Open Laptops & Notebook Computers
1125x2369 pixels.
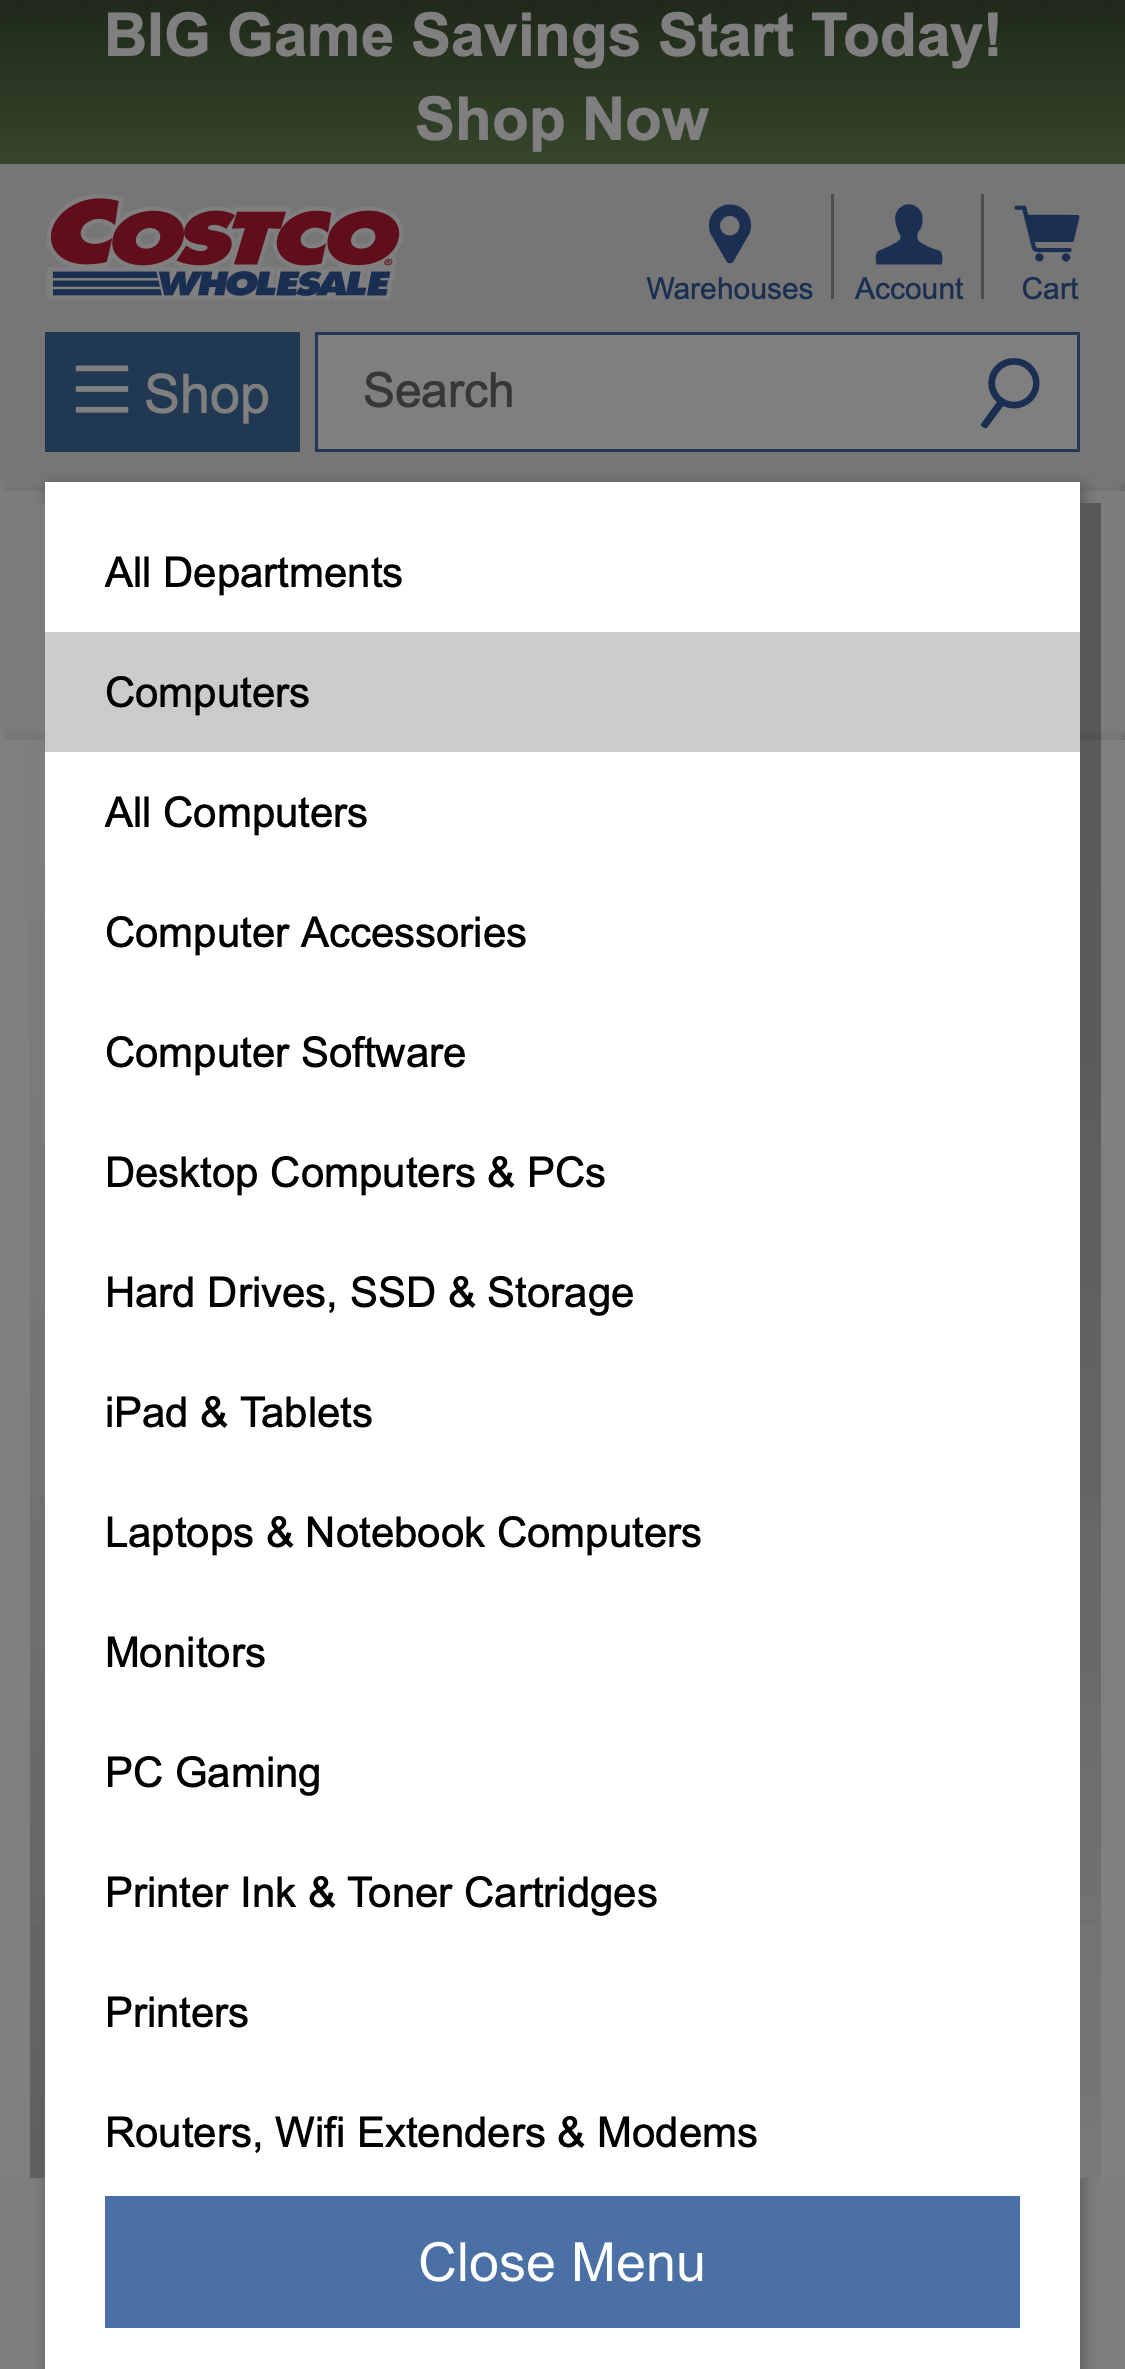tap(402, 1532)
